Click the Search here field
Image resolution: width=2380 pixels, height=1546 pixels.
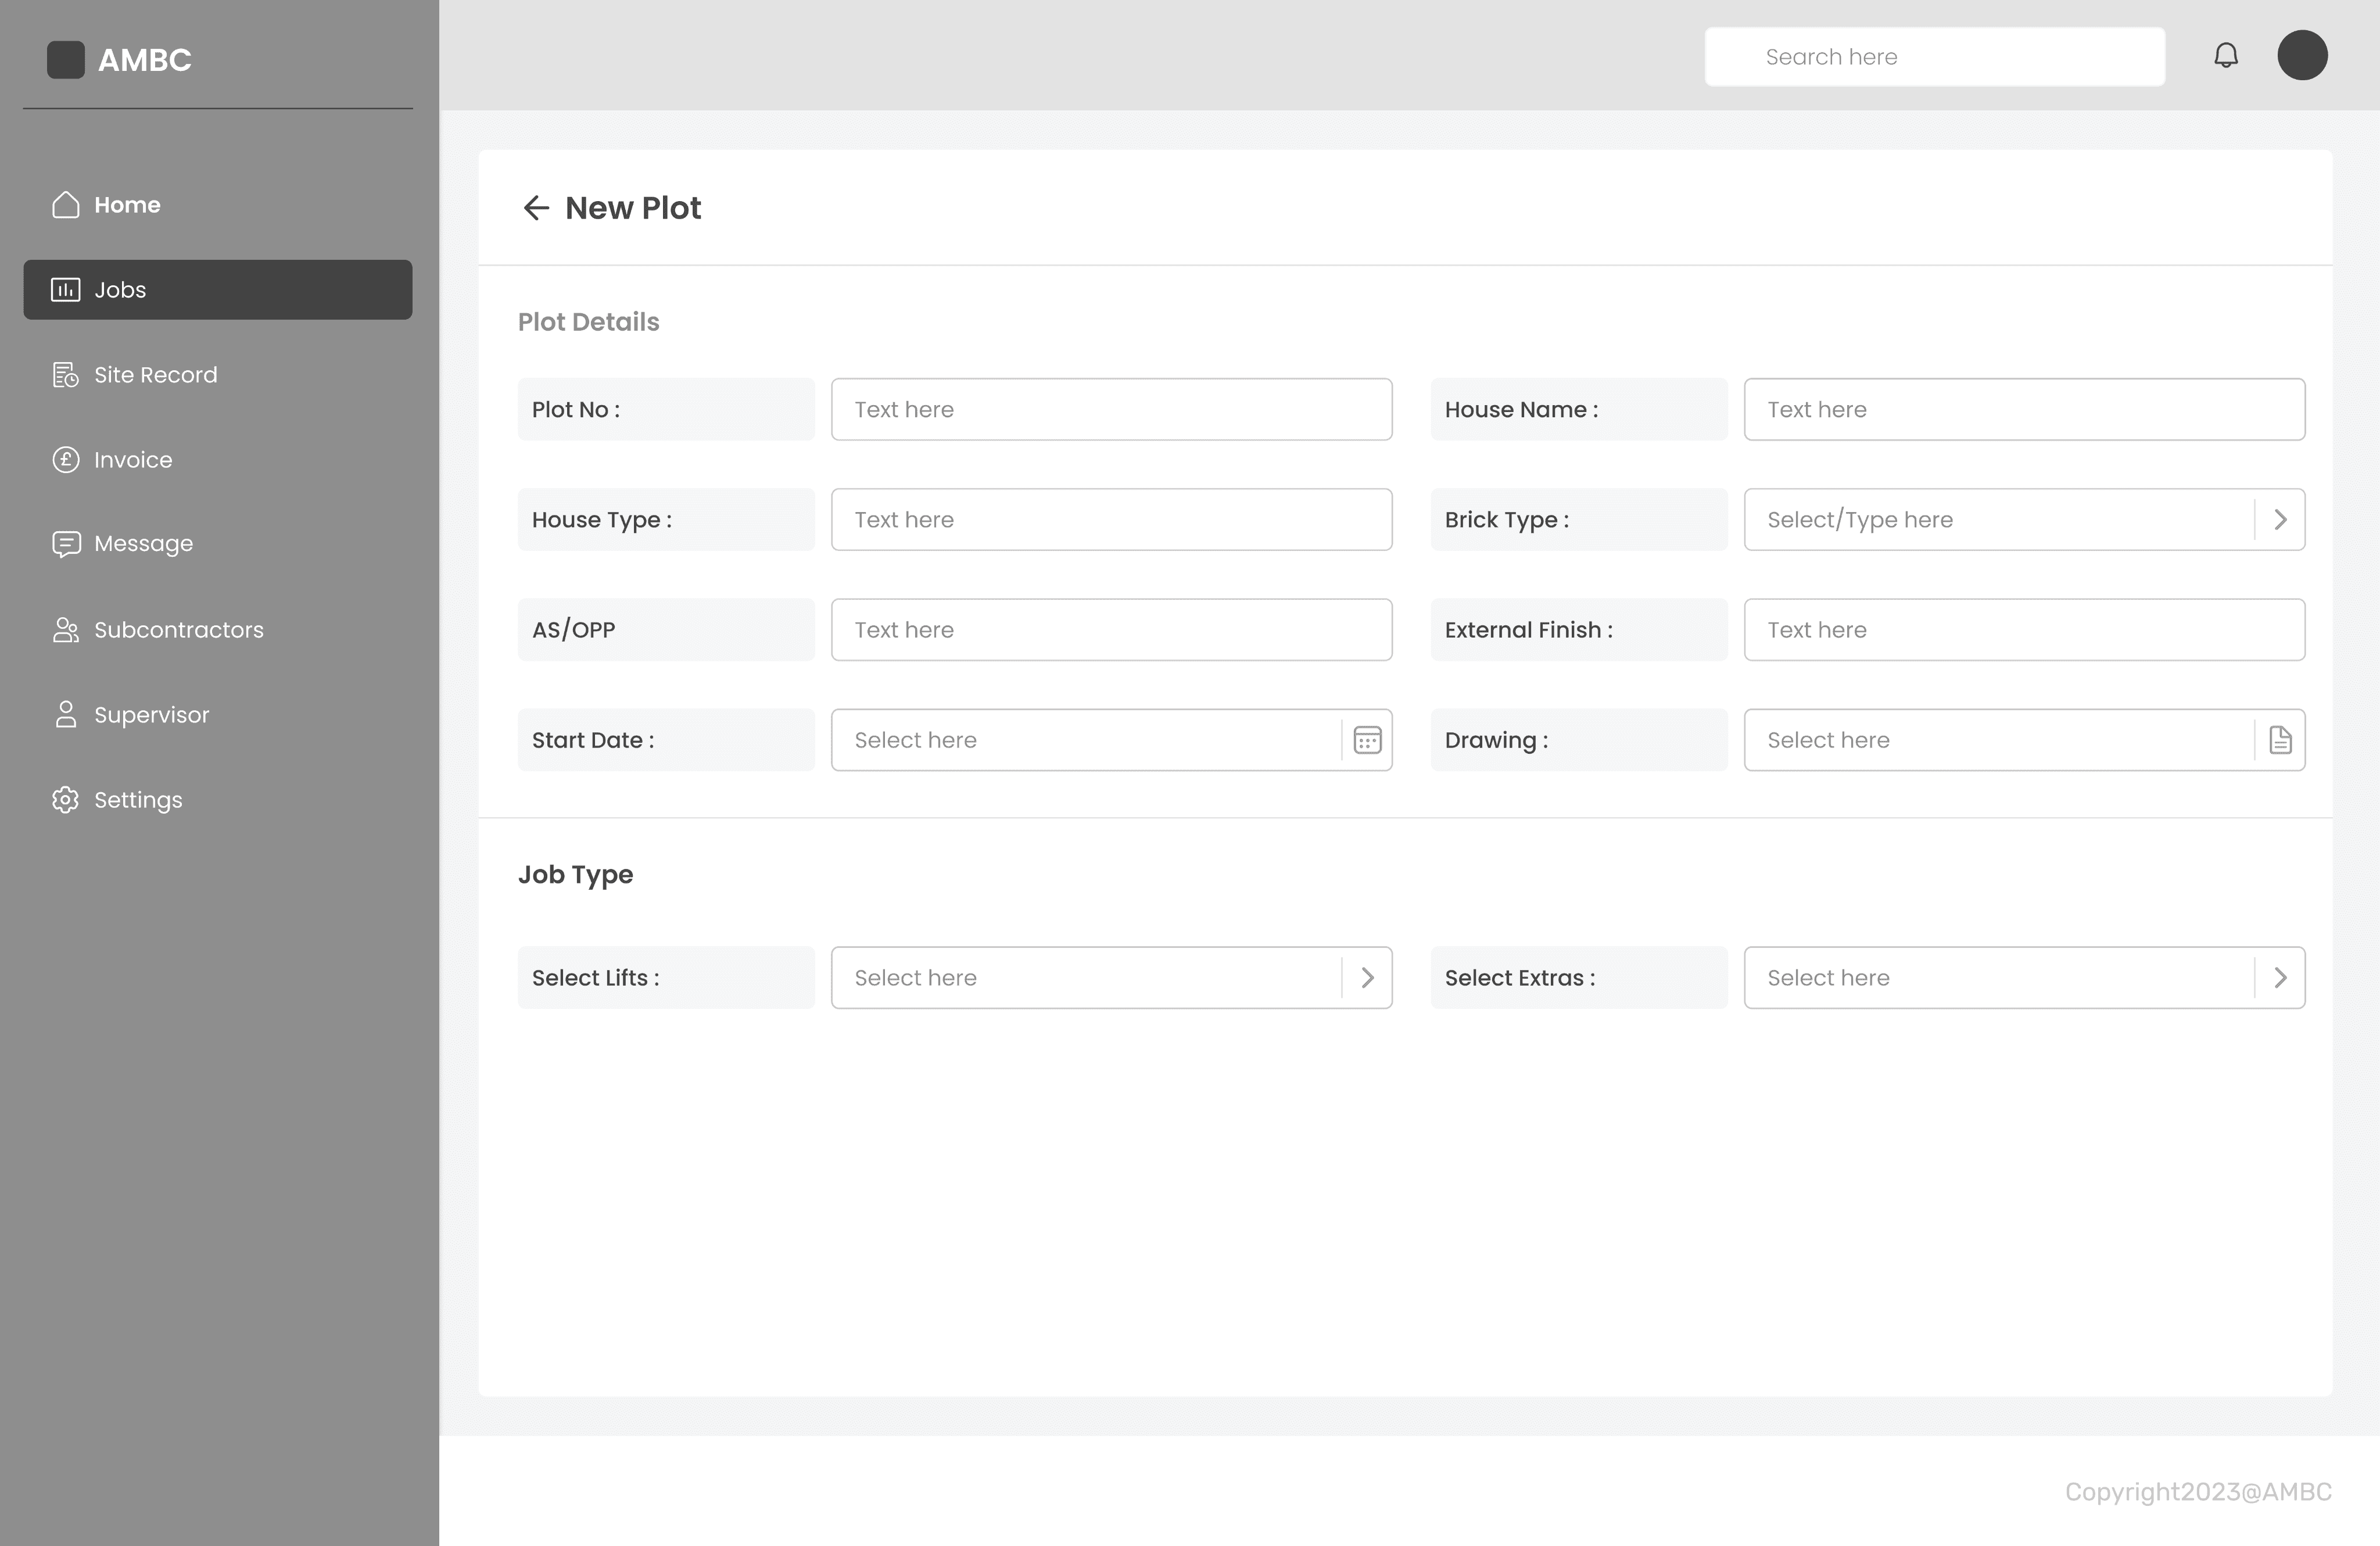pos(1934,57)
